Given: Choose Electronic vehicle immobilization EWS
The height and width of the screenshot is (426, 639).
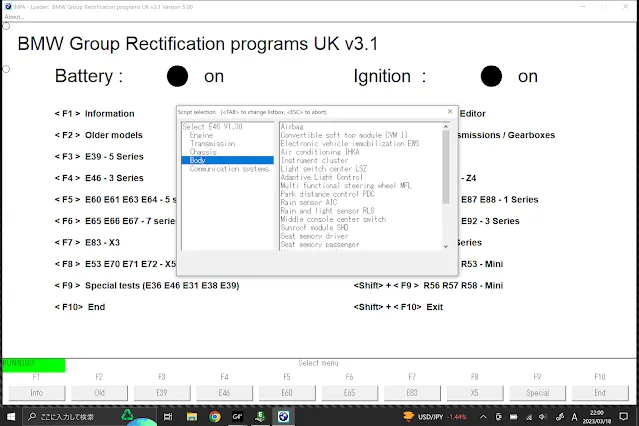Looking at the screenshot, I should click(350, 143).
